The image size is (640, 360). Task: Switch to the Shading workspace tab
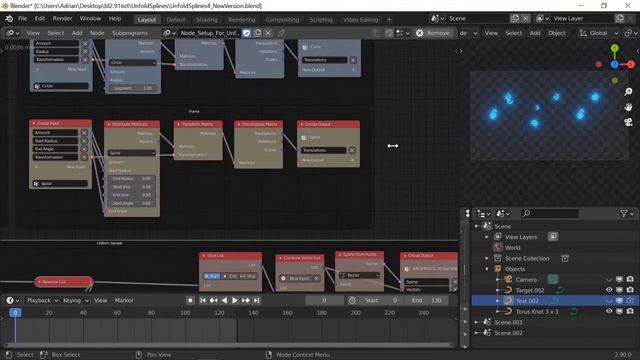pyautogui.click(x=207, y=20)
